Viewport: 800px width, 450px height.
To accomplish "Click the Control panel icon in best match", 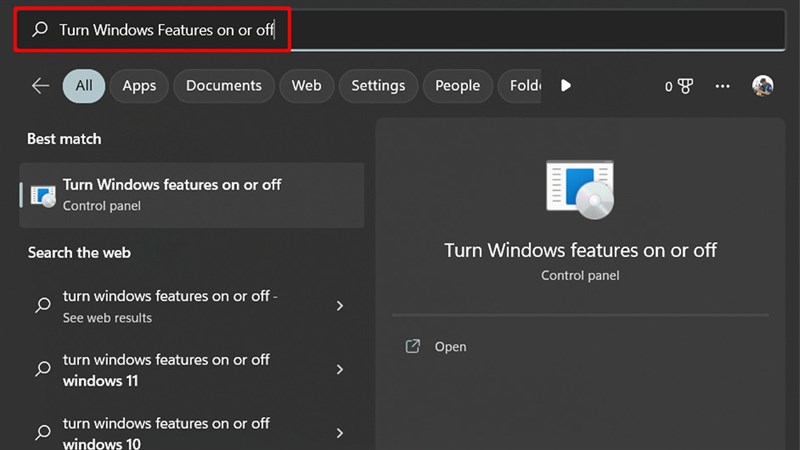I will click(43, 196).
